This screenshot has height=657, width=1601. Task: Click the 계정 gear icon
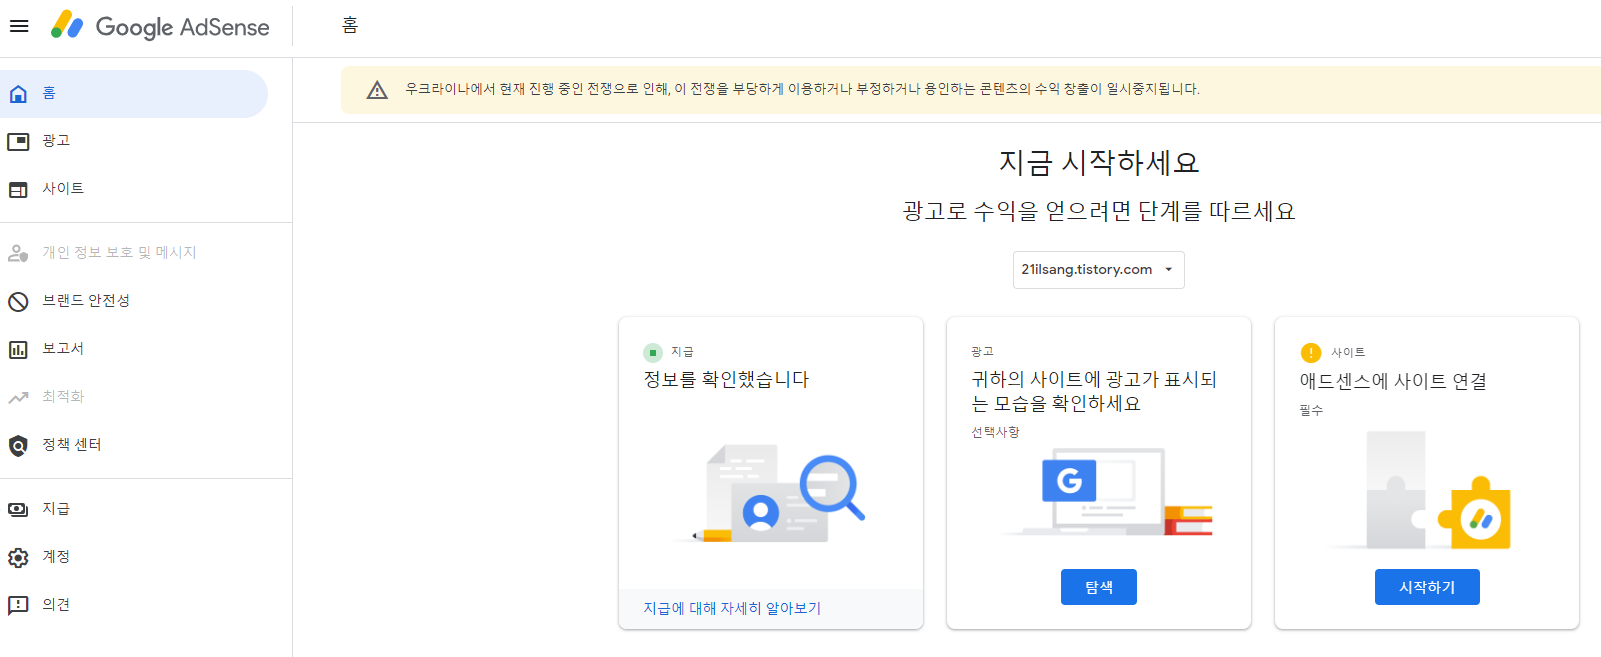point(18,557)
